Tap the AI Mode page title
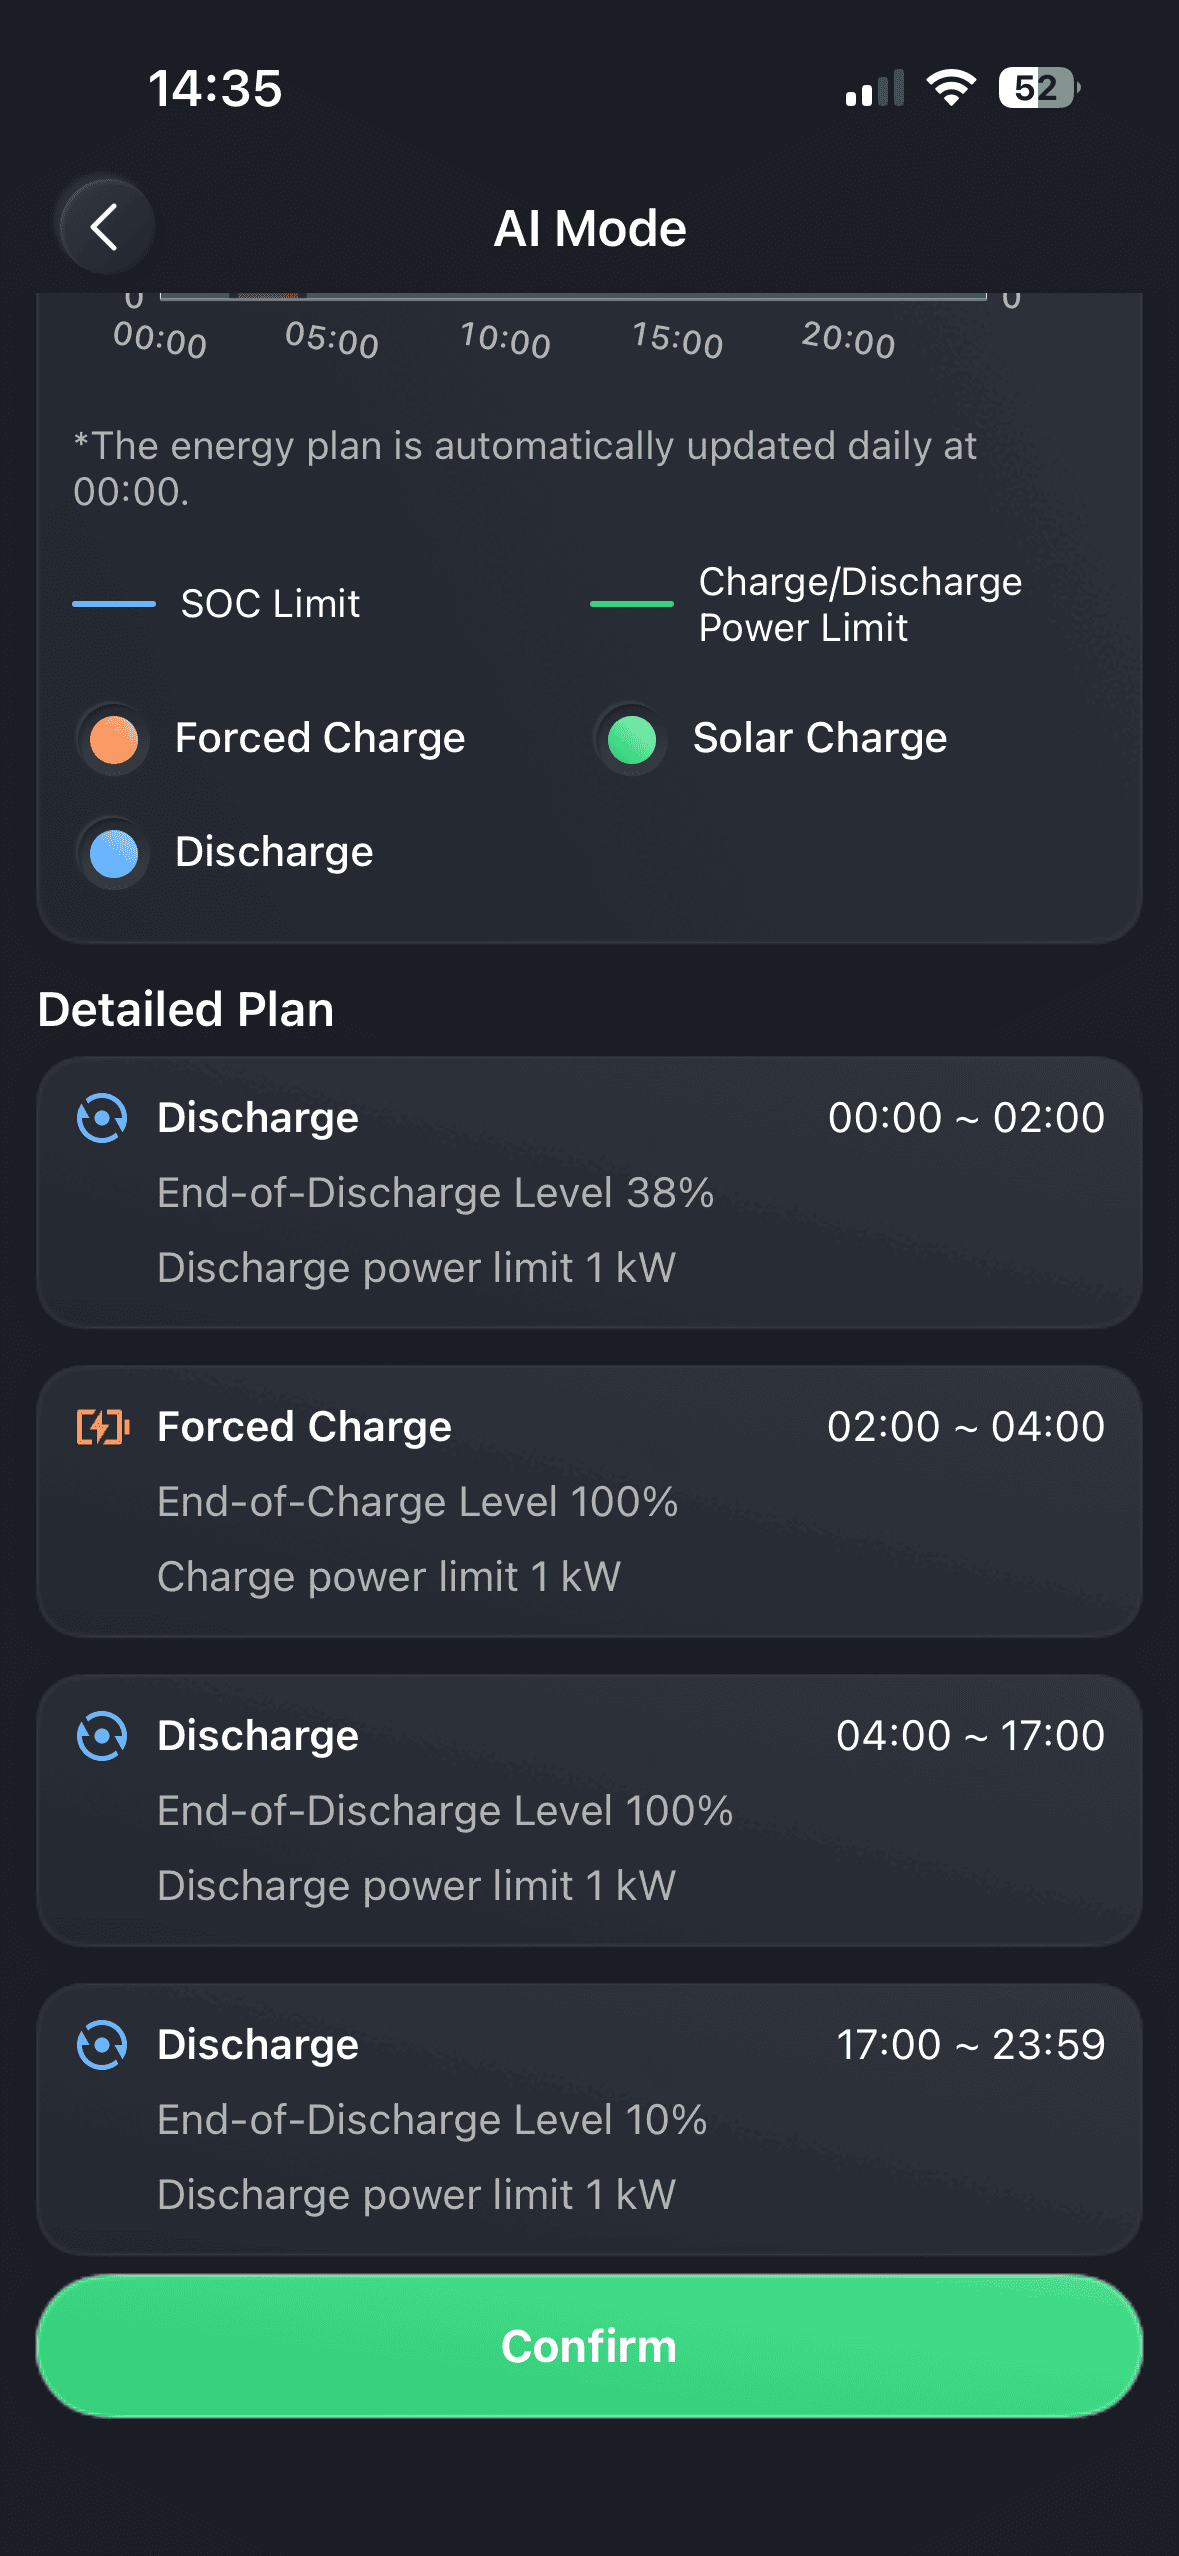 [x=590, y=229]
